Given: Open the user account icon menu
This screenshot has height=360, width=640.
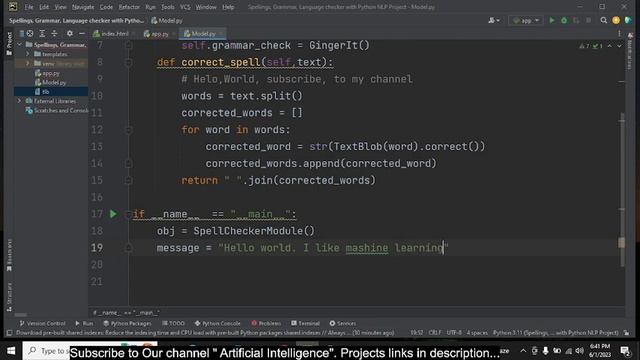Looking at the screenshot, I should [494, 20].
